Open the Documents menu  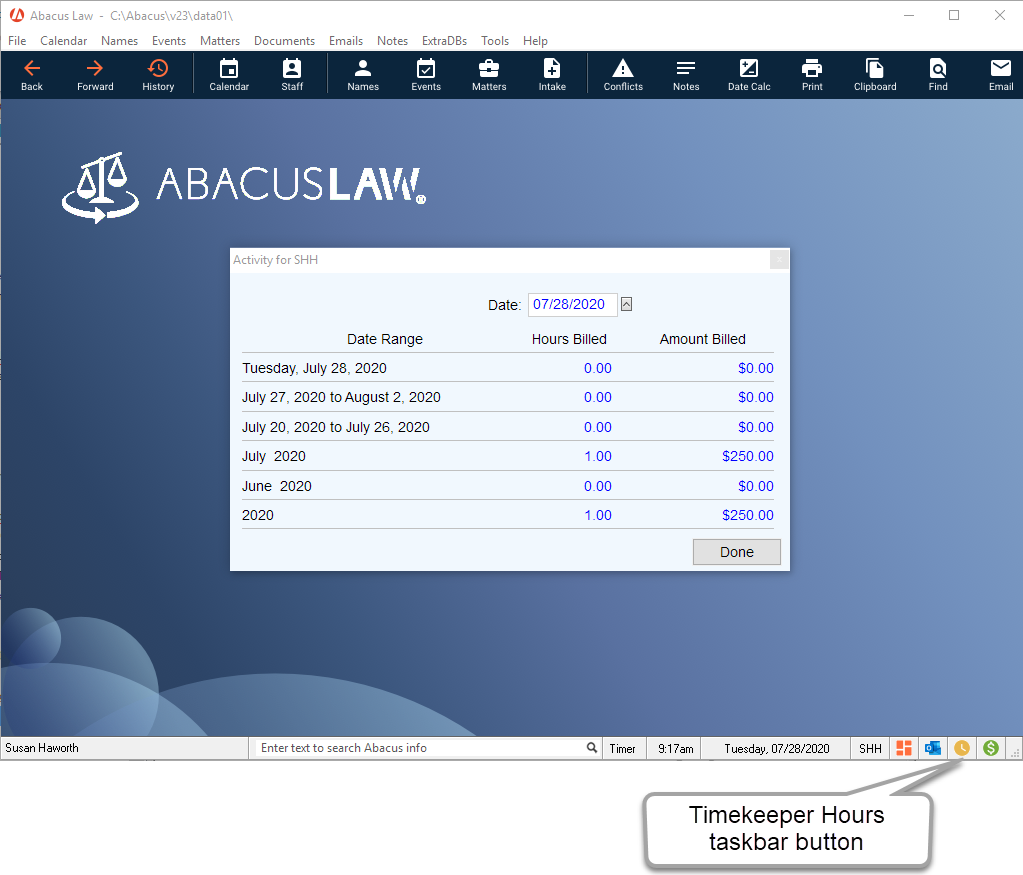(x=284, y=40)
